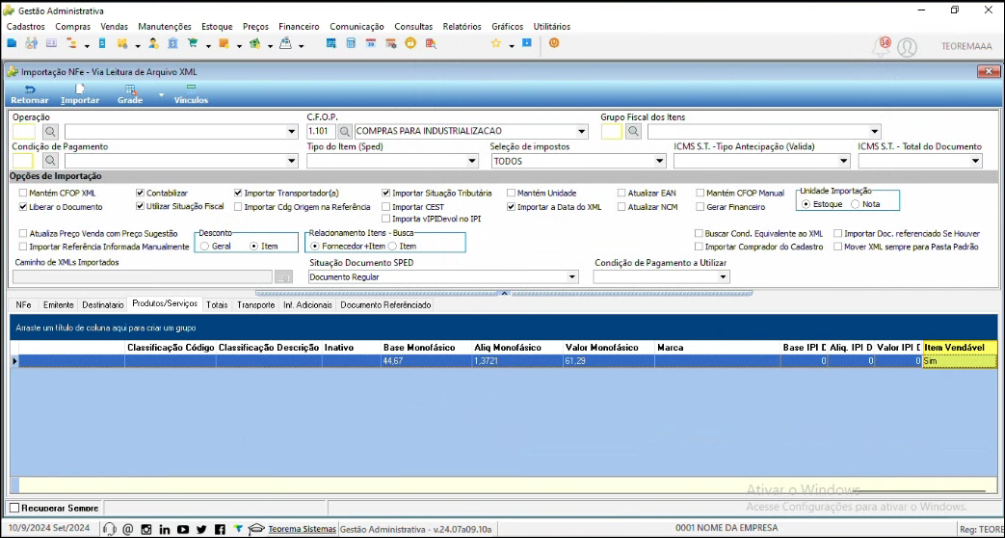This screenshot has height=538, width=1005.
Task: Uncheck the Liberar o Documento checkbox
Action: 23,207
